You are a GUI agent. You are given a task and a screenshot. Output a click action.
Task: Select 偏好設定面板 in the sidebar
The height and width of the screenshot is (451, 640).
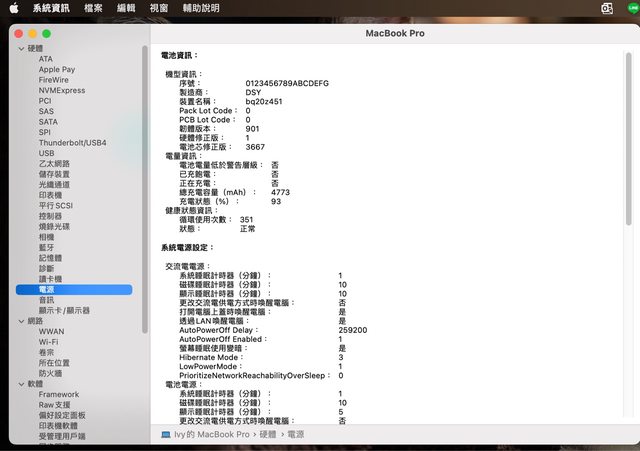(62, 415)
